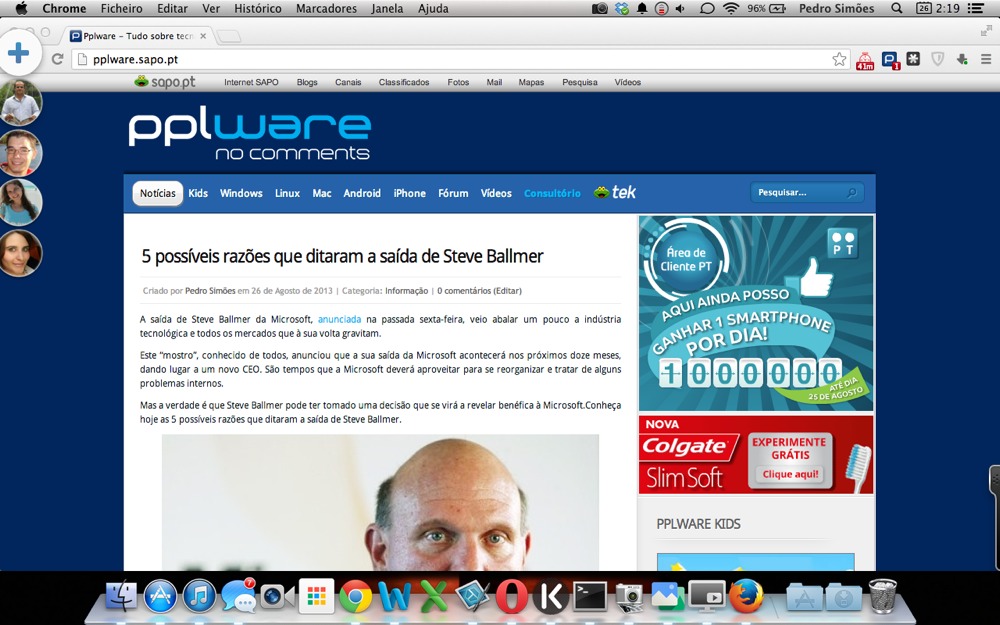
Task: Open Xcode from the dock
Action: click(x=473, y=596)
